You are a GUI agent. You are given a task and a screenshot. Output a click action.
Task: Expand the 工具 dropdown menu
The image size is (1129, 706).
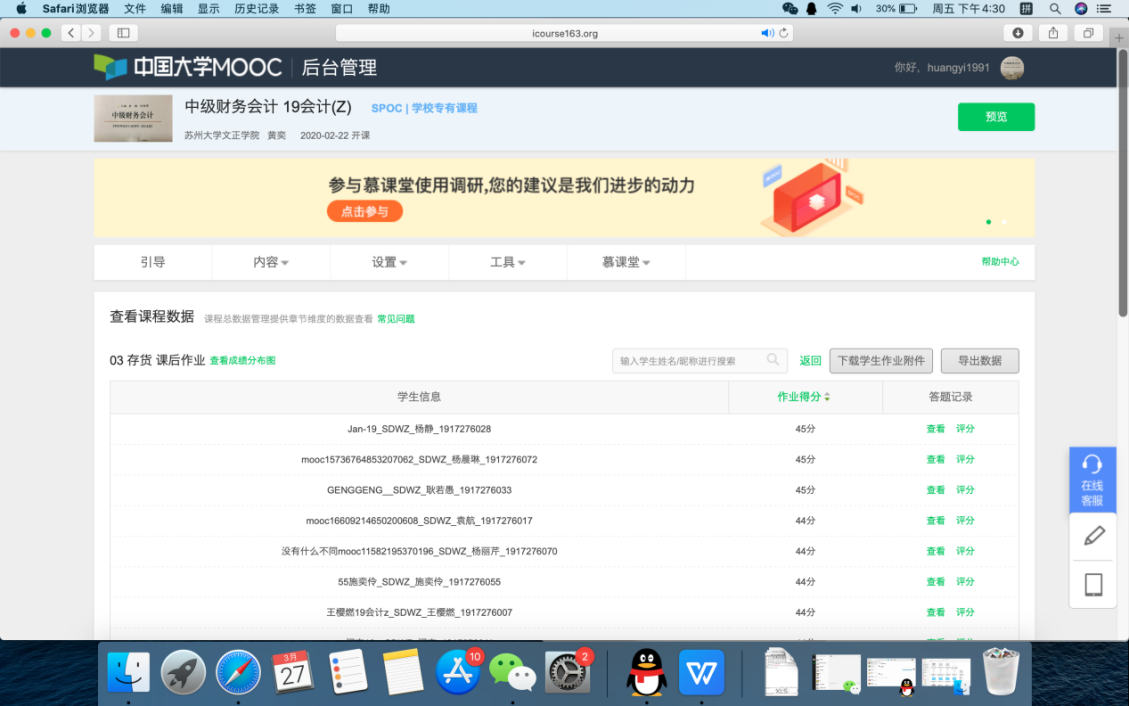click(507, 262)
